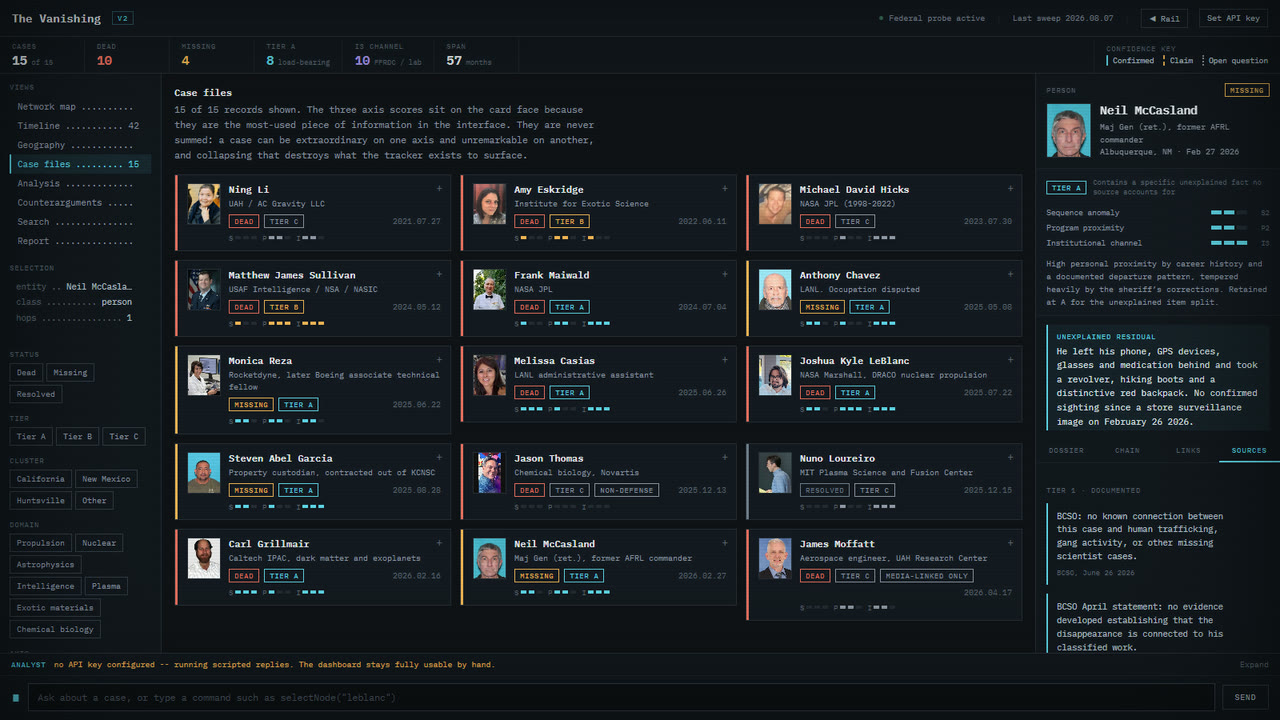The image size is (1280, 720).
Task: Toggle the Dead status filter
Action: point(26,373)
